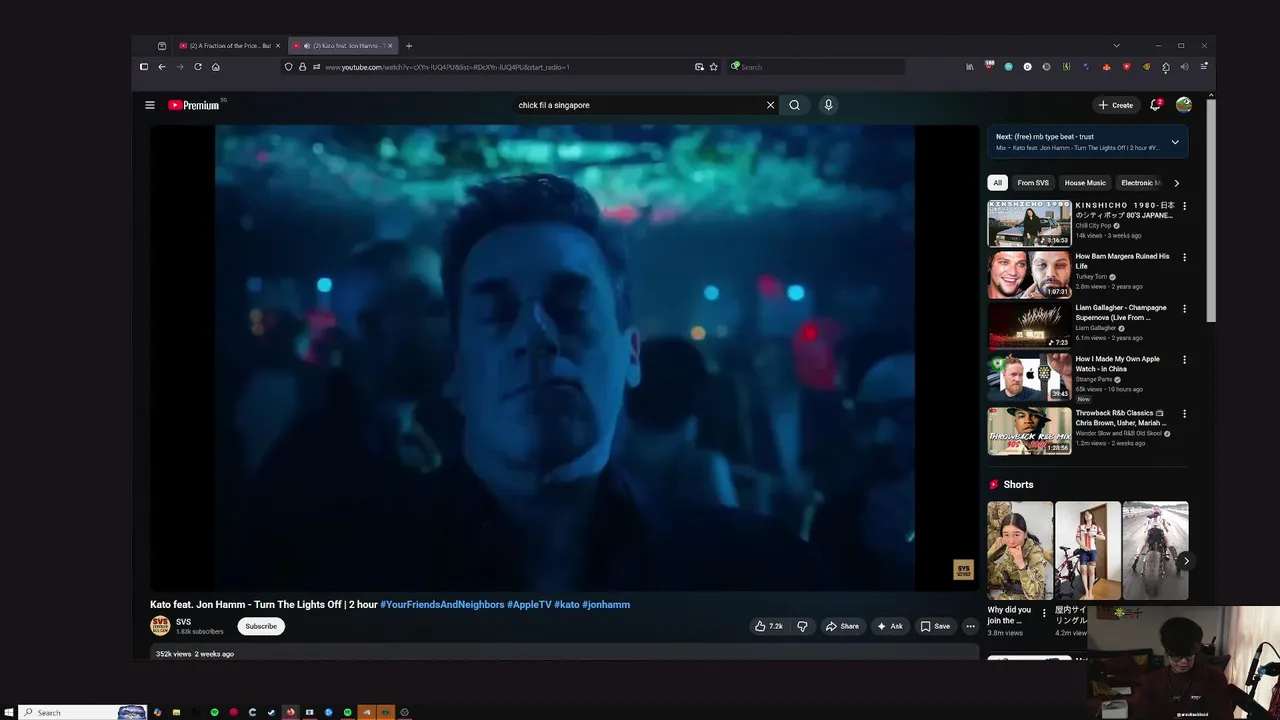Open the list all tabs chevron
The height and width of the screenshot is (720, 1280).
click(x=1116, y=46)
